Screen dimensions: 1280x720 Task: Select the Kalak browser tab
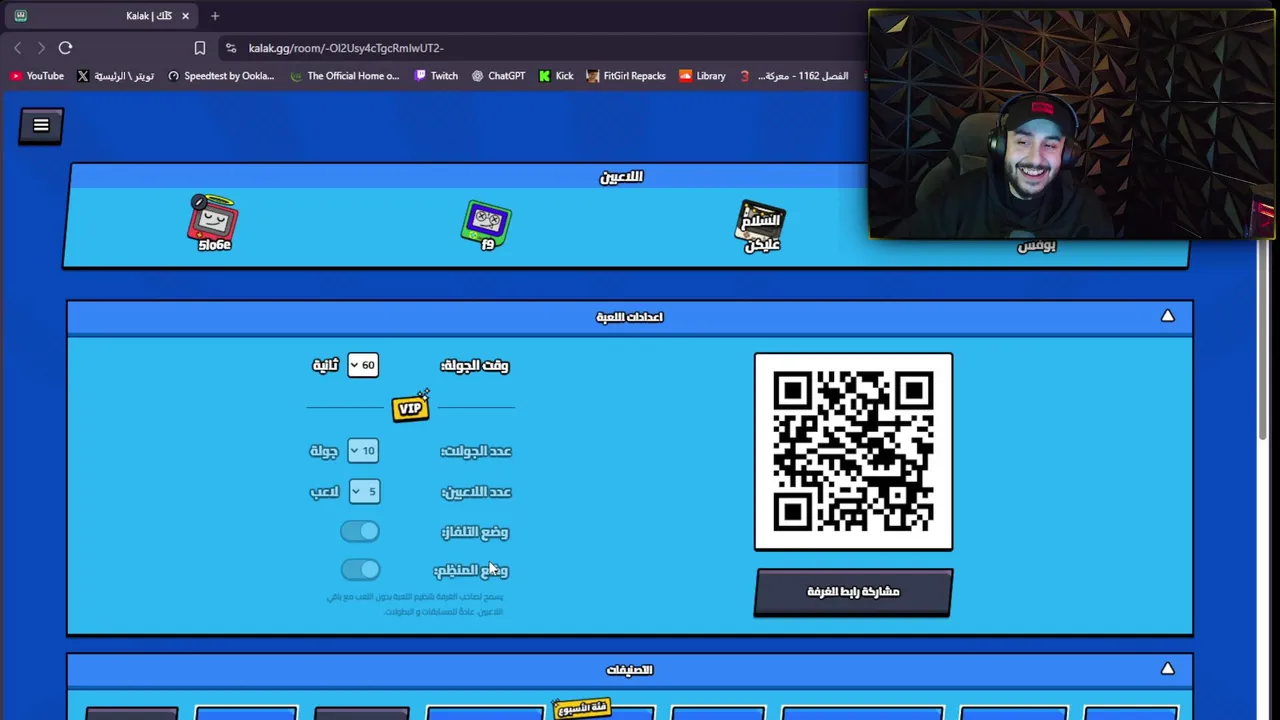point(100,16)
